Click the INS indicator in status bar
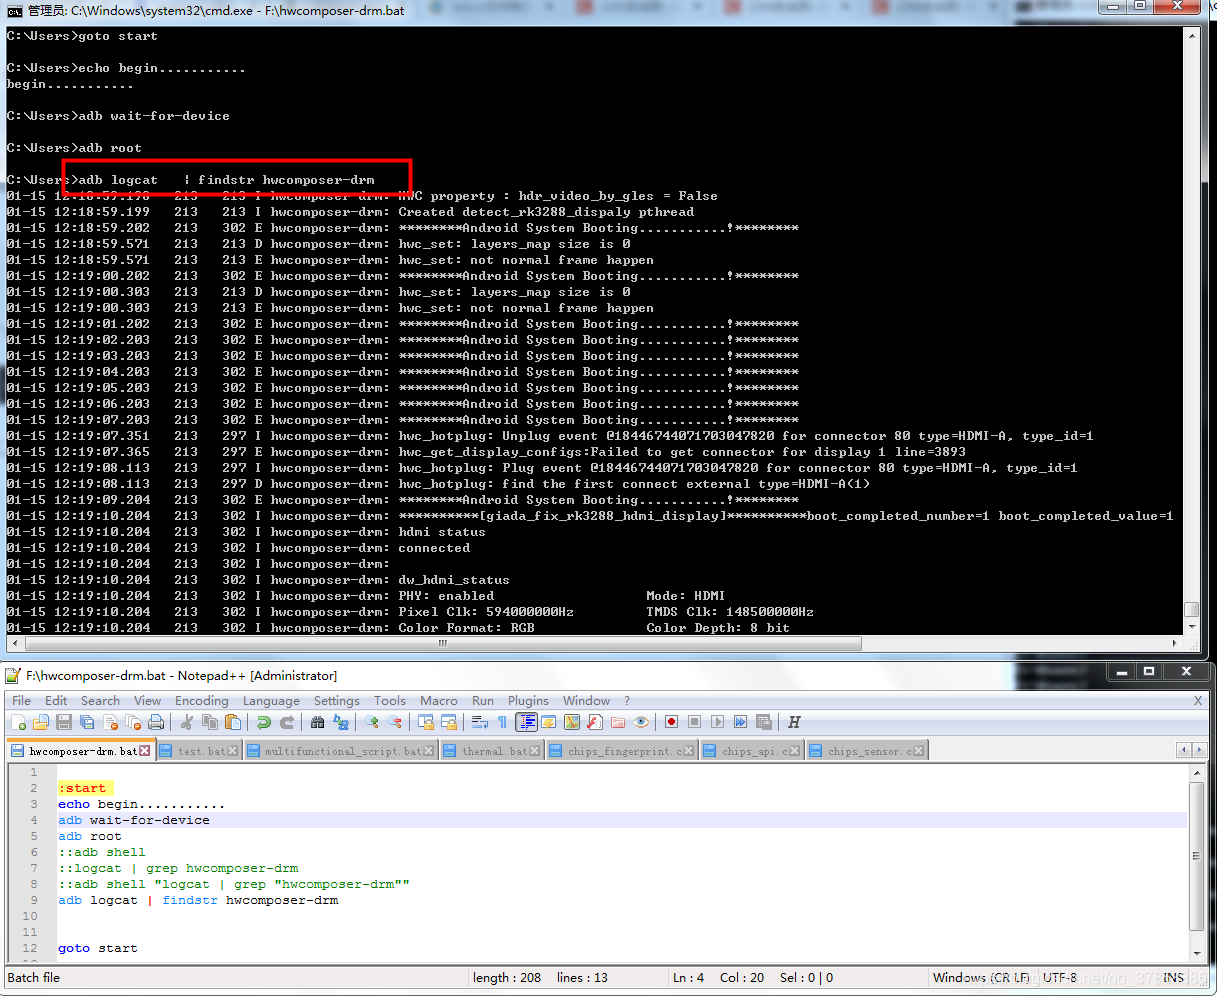This screenshot has width=1217, height=997. 1173,978
